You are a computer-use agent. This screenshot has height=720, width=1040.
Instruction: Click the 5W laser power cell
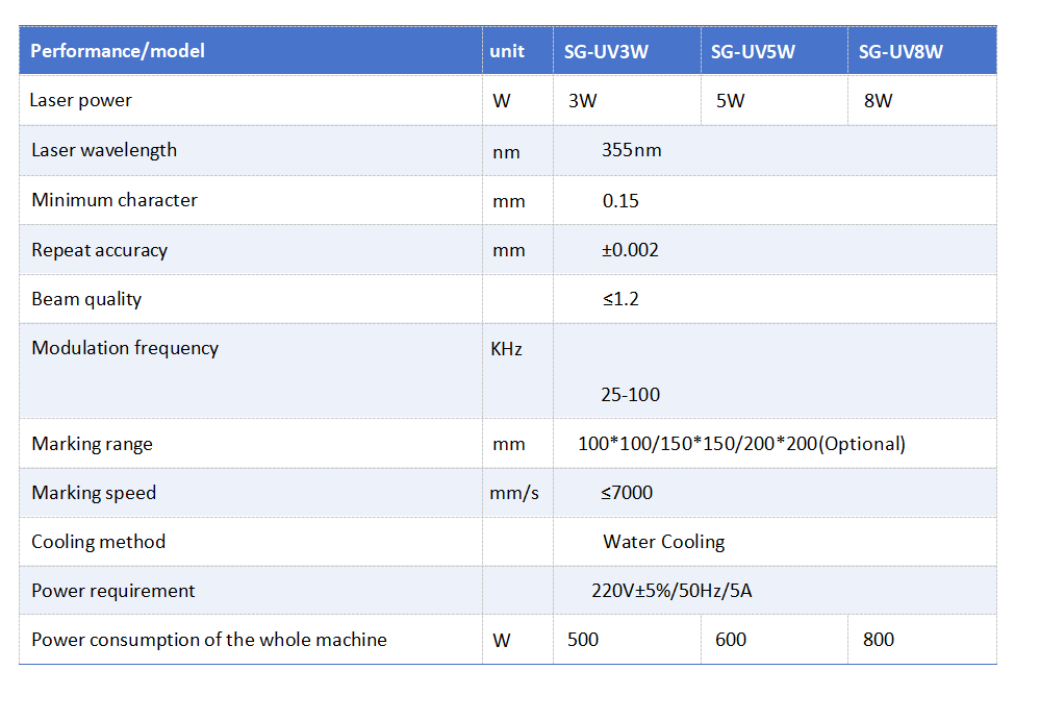coord(730,101)
